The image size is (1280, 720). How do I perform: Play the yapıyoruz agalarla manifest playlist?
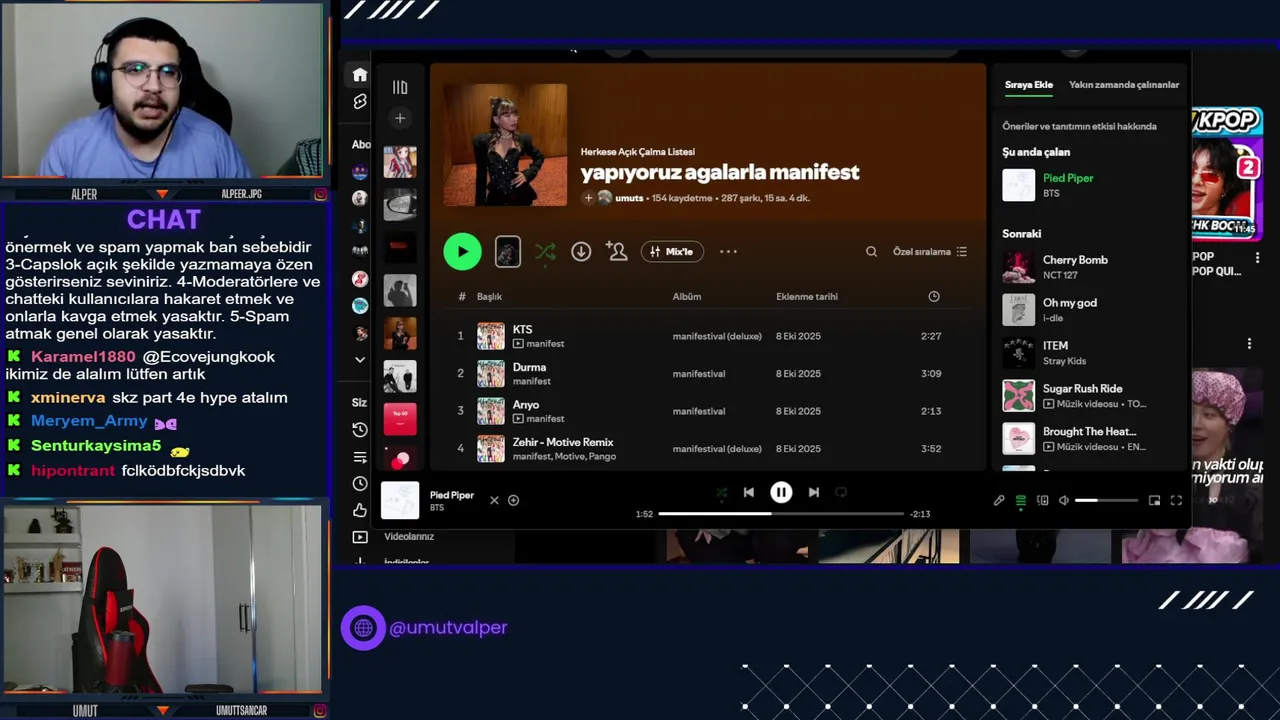(462, 252)
